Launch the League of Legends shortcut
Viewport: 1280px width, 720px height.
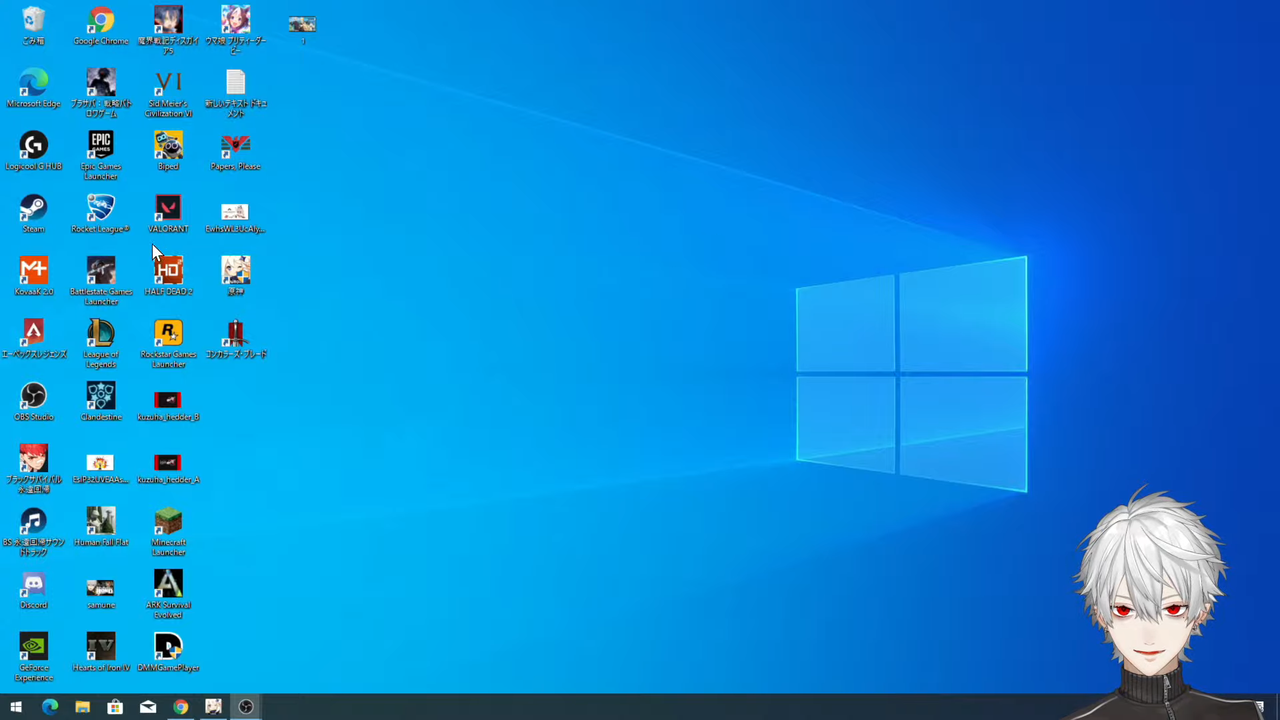click(x=101, y=344)
